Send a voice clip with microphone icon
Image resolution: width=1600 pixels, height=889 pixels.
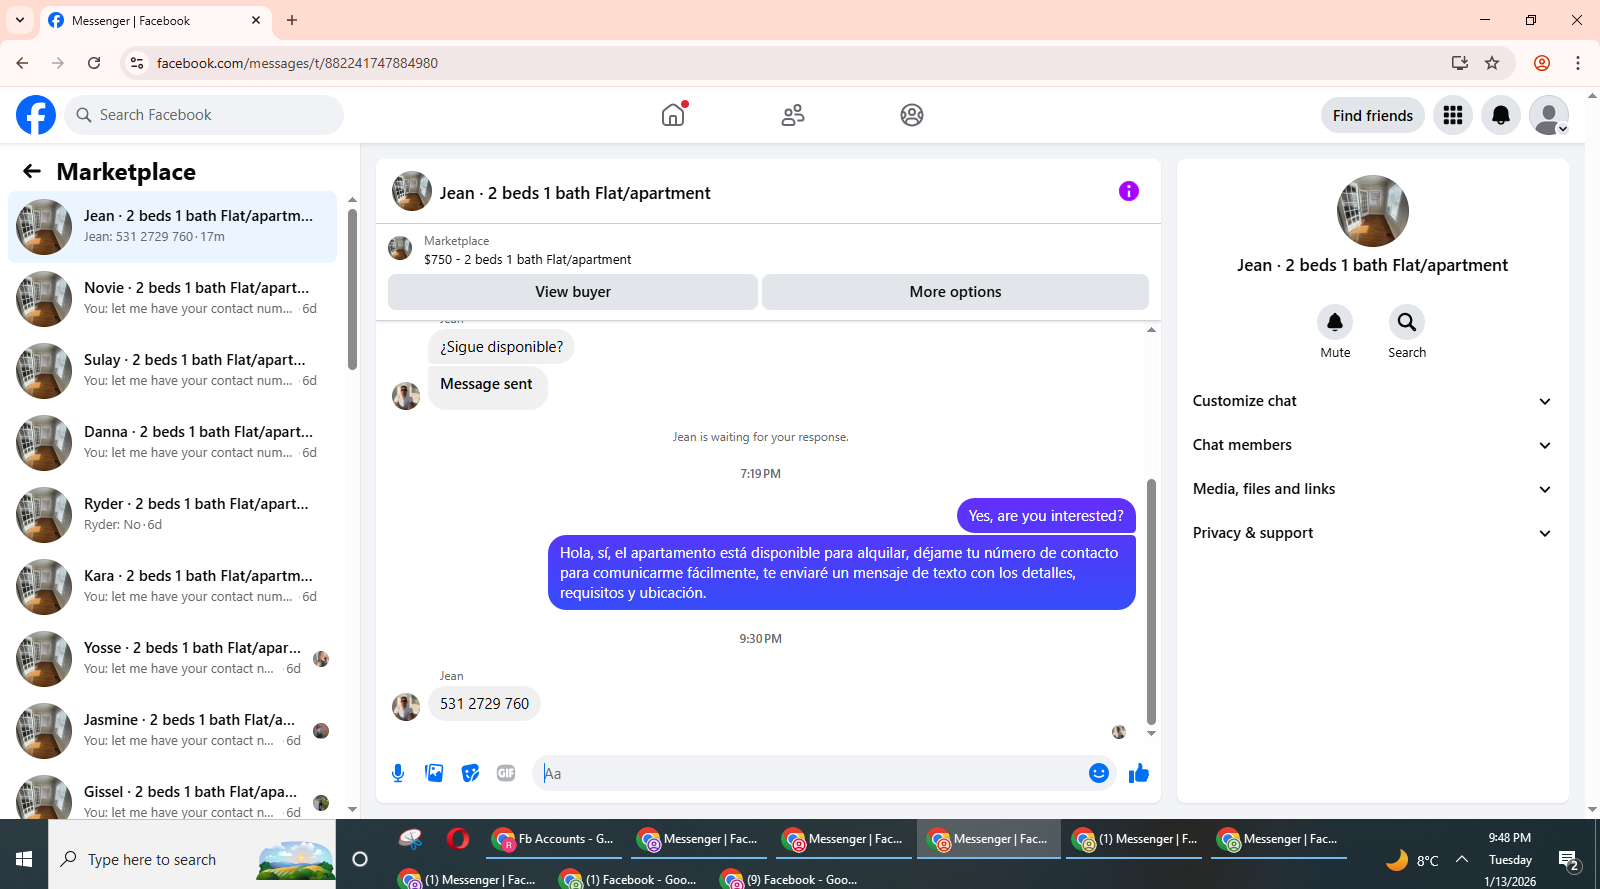[x=398, y=773]
